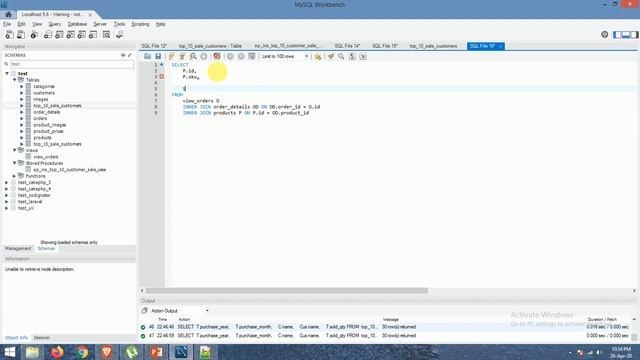Click the explain plan magnifier icon
Screen dimensions: 640x360
pyautogui.click(x=193, y=56)
